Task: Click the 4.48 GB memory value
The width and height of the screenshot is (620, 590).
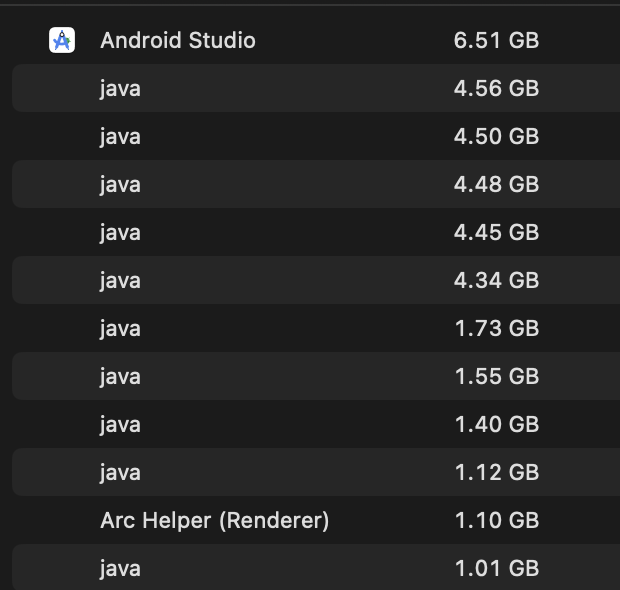Action: tap(496, 184)
